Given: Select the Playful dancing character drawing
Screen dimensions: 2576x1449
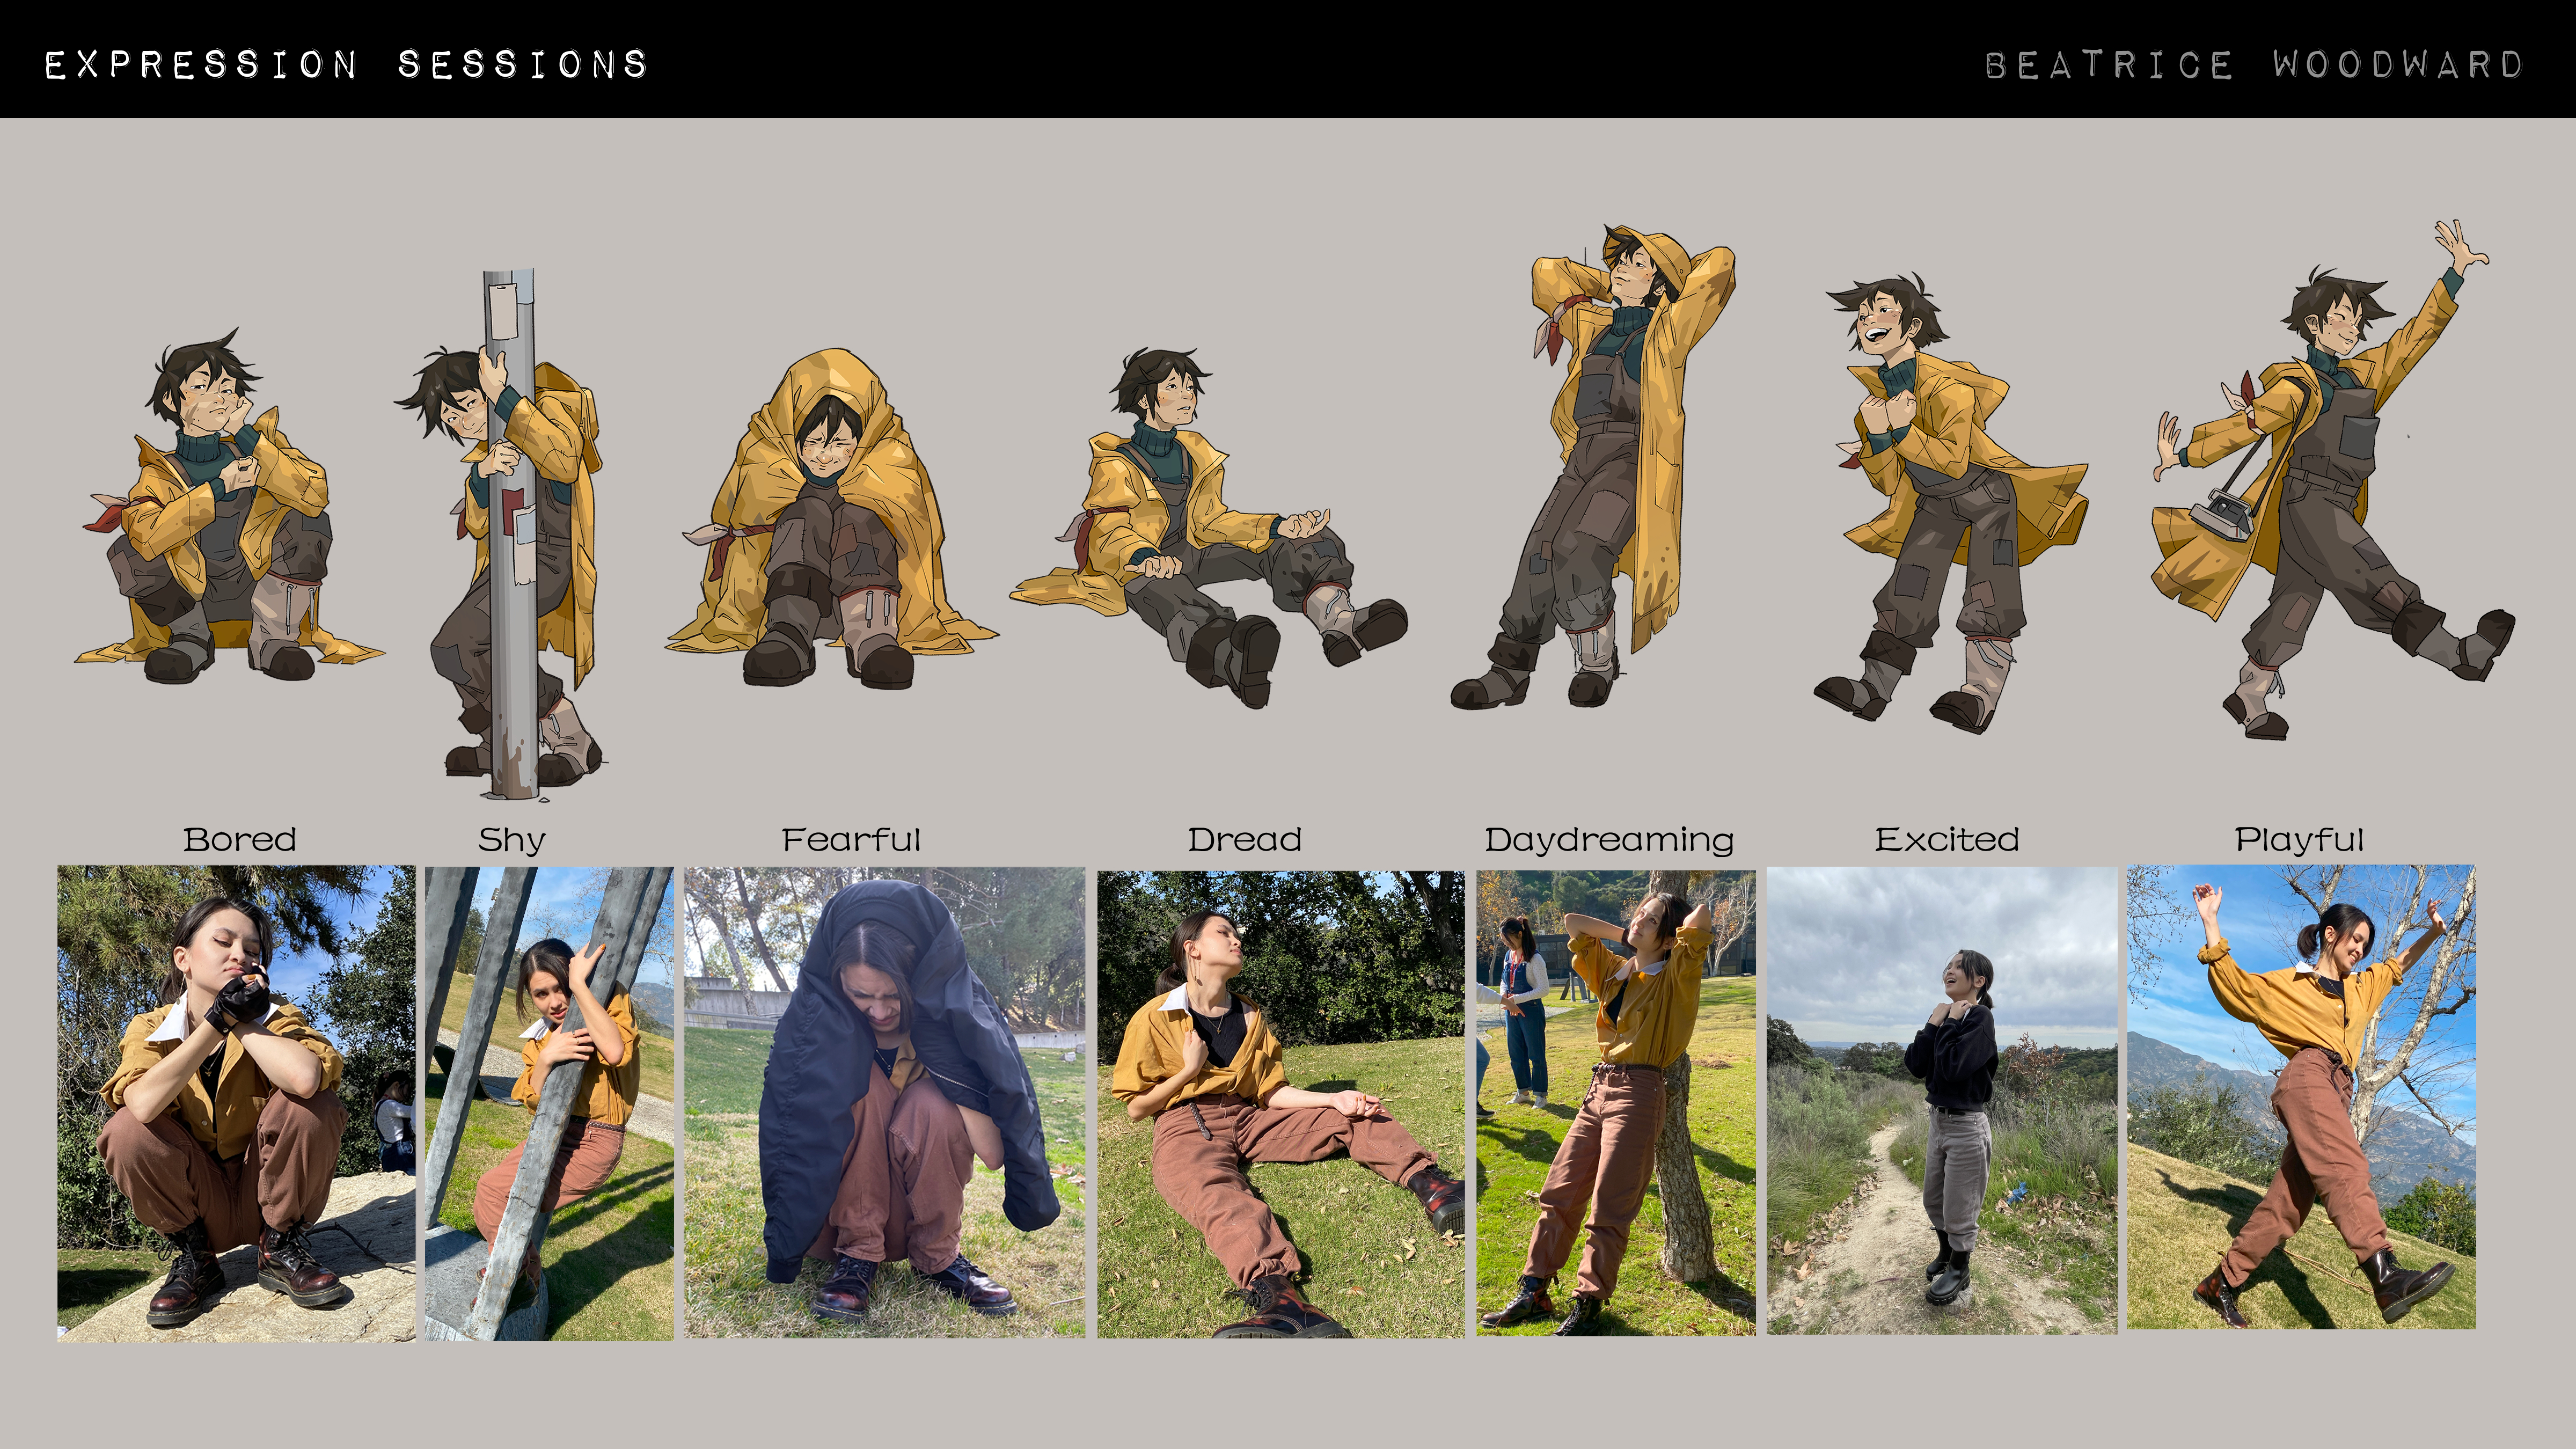Looking at the screenshot, I should tap(2330, 480).
